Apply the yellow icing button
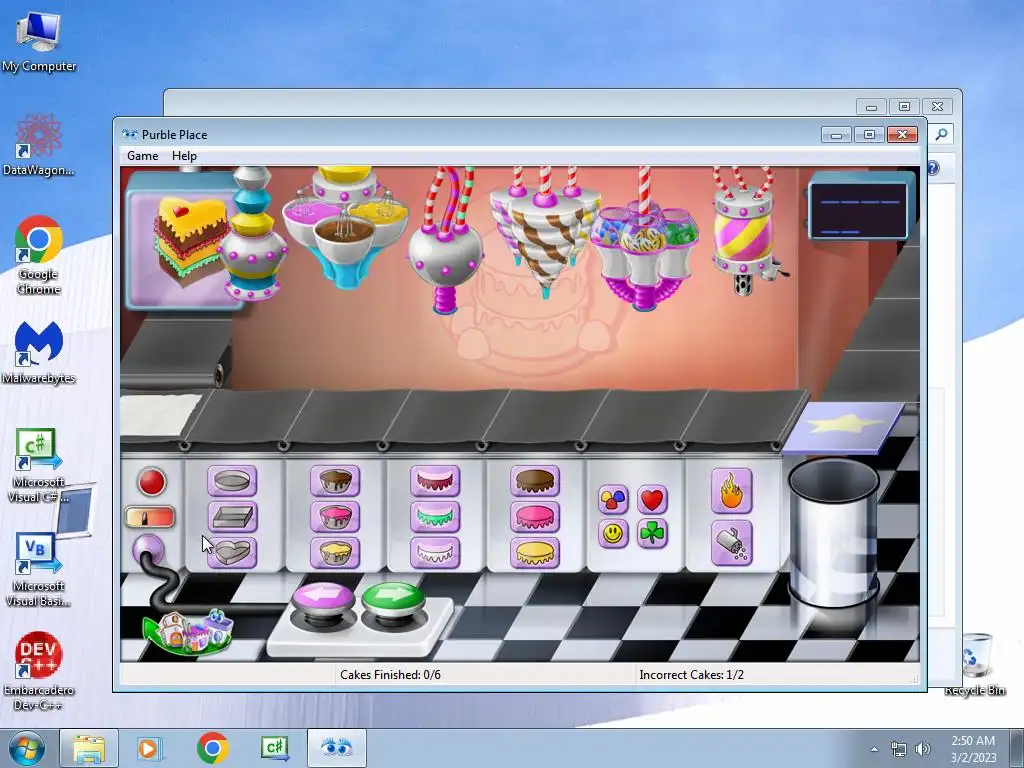1024x768 pixels. 535,552
